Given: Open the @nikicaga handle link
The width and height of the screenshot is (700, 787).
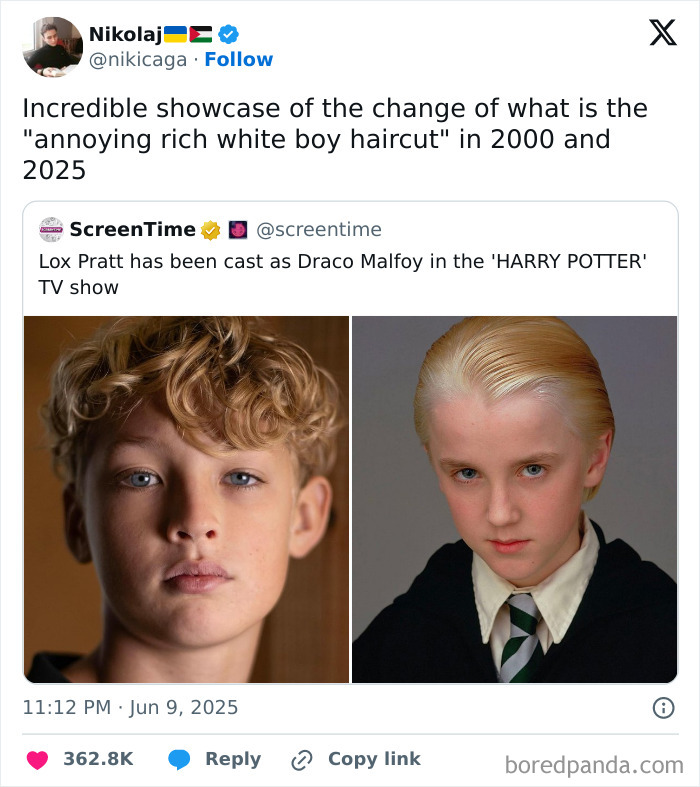Looking at the screenshot, I should 138,60.
